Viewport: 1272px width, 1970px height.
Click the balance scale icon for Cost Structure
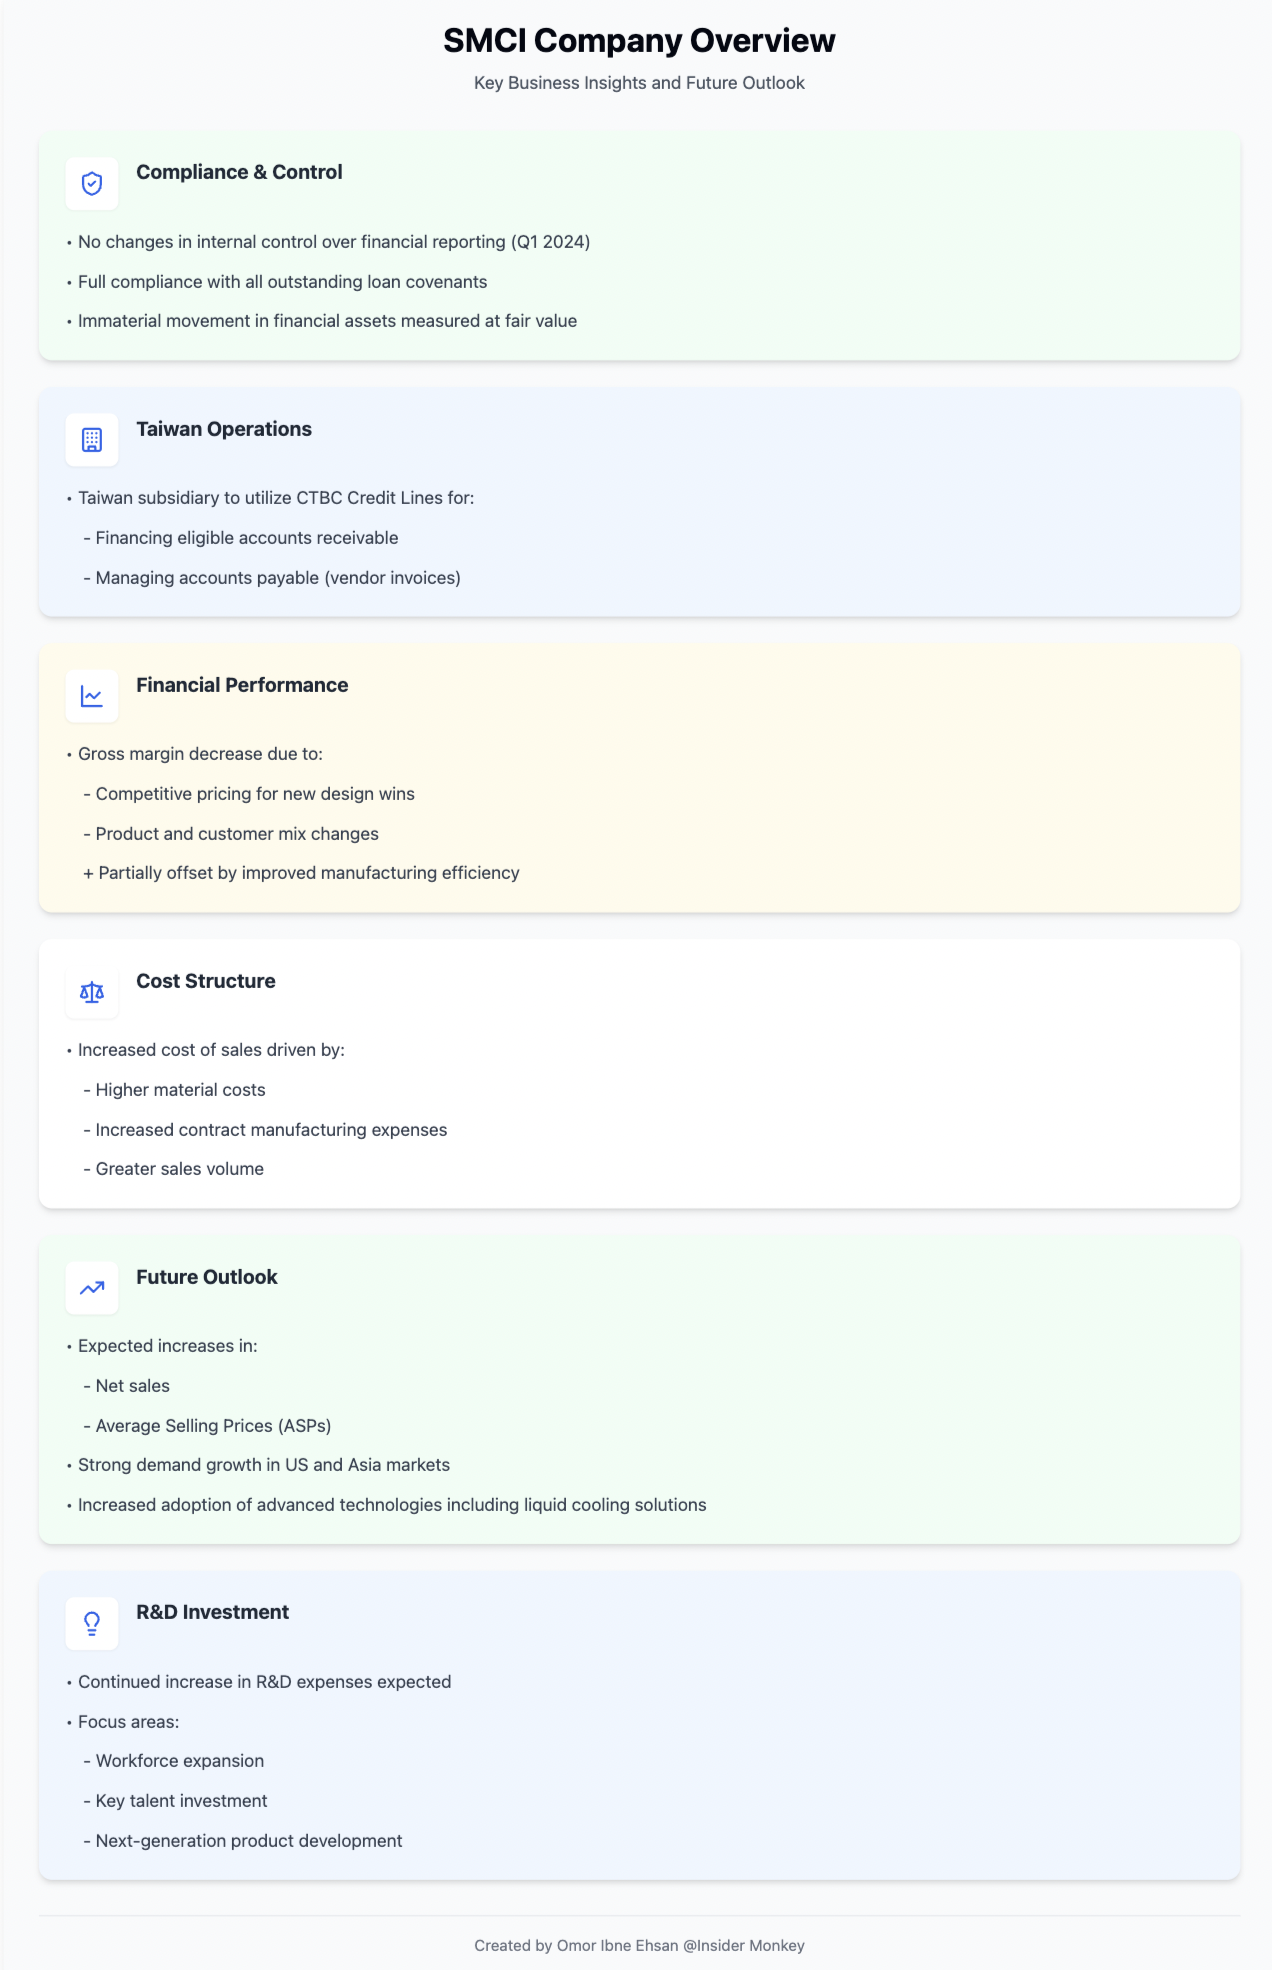tap(92, 992)
